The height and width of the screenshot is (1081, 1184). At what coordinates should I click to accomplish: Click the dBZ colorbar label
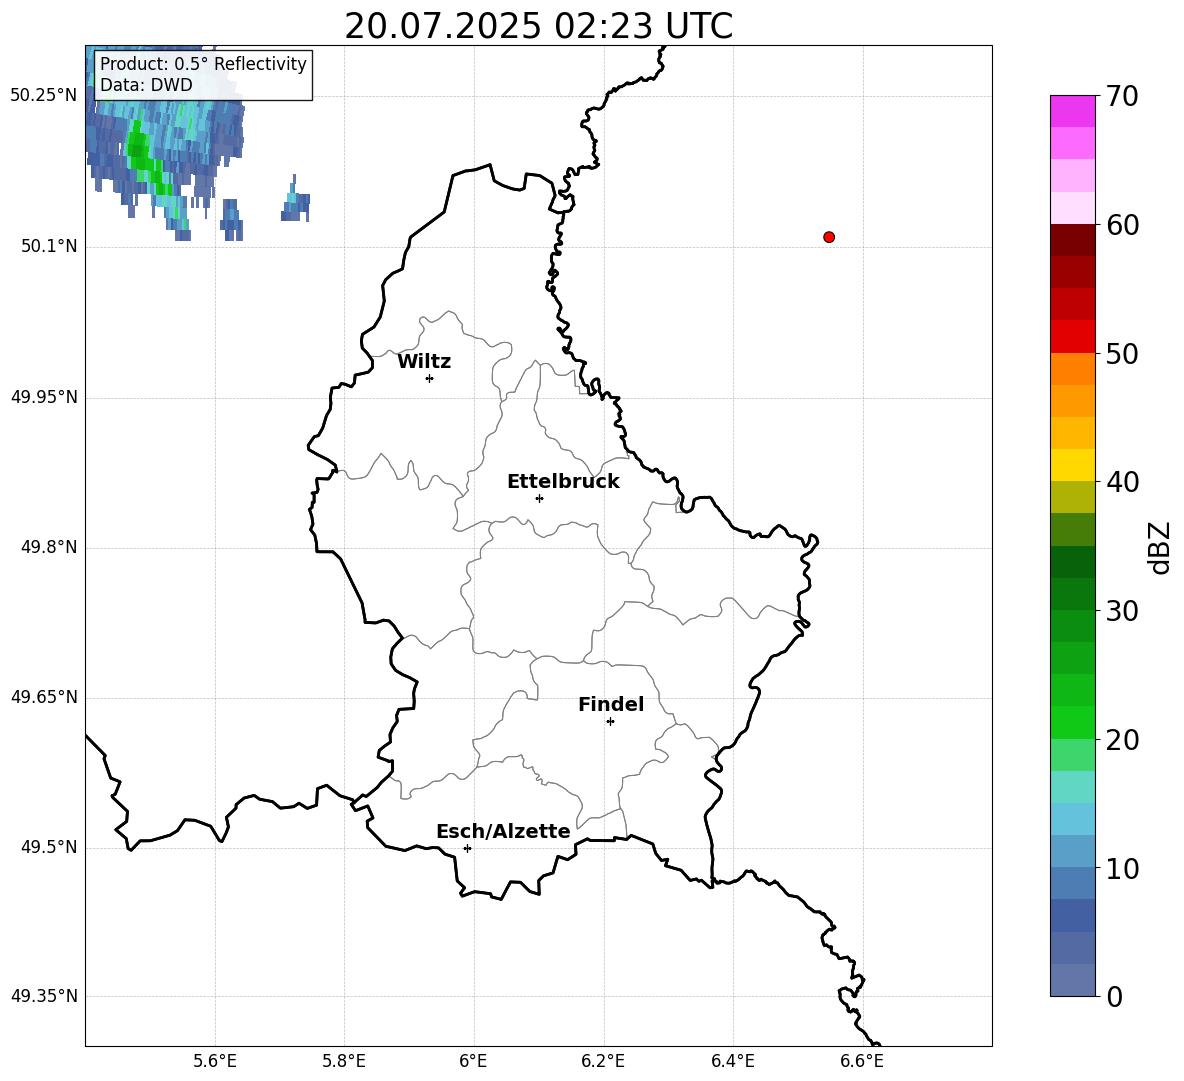(x=1159, y=547)
